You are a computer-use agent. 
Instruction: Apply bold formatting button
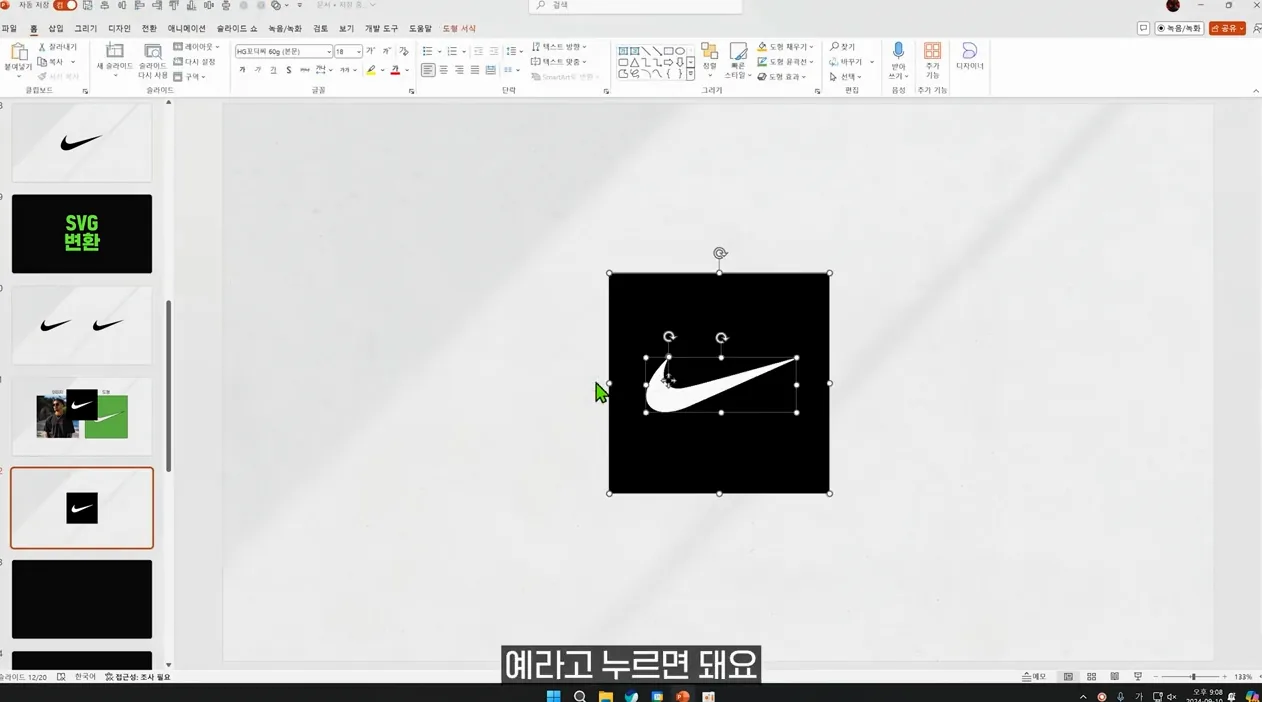(242, 70)
